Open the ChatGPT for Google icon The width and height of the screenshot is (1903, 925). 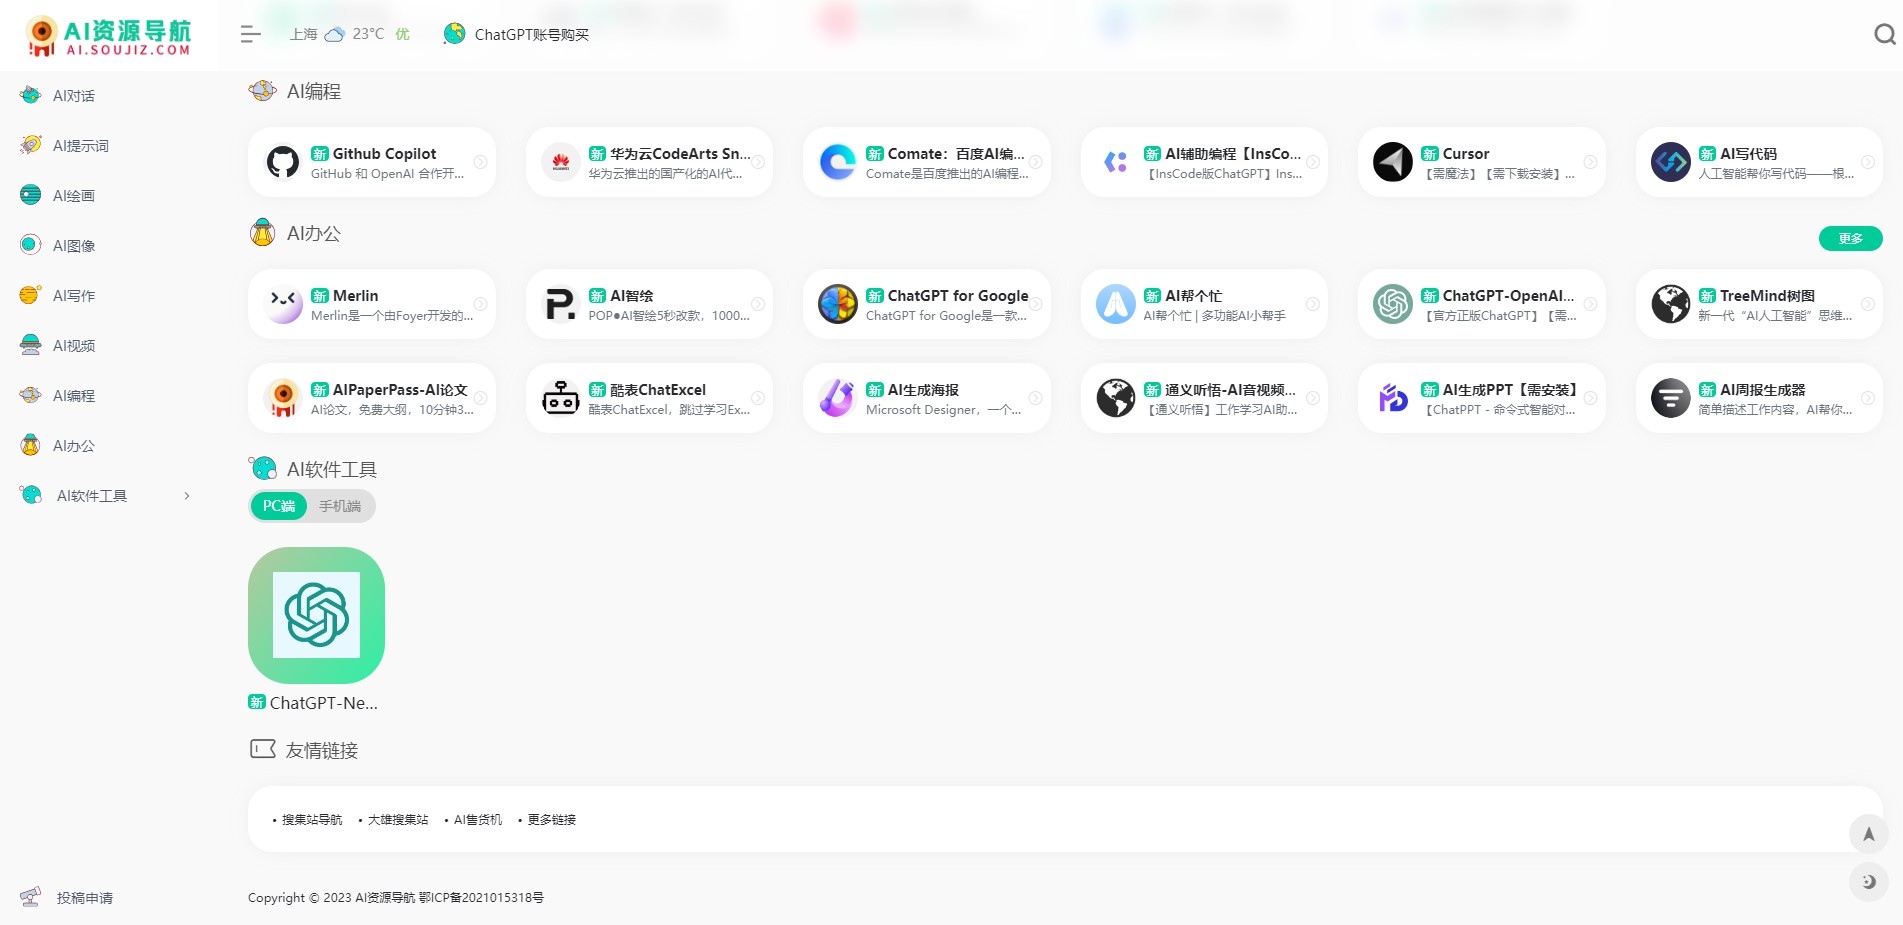837,304
